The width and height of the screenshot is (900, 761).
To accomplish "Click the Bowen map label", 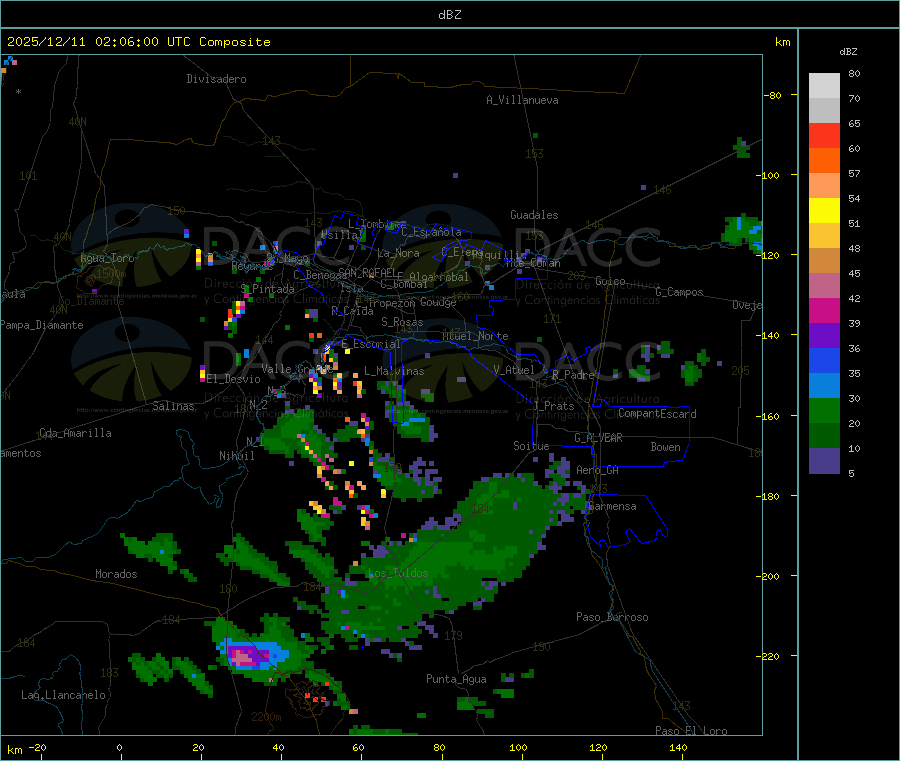I will 665,447.
